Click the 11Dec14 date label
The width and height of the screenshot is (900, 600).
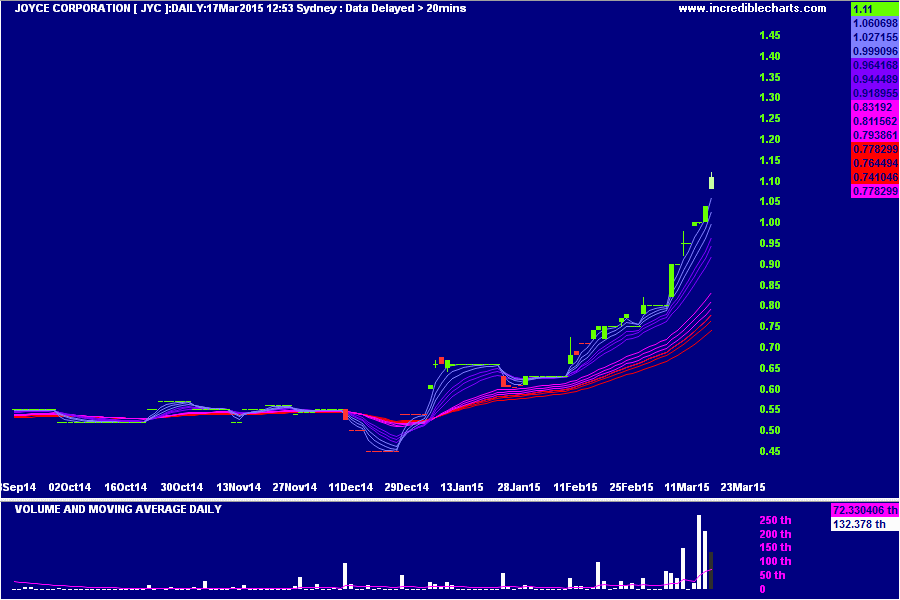pos(350,487)
